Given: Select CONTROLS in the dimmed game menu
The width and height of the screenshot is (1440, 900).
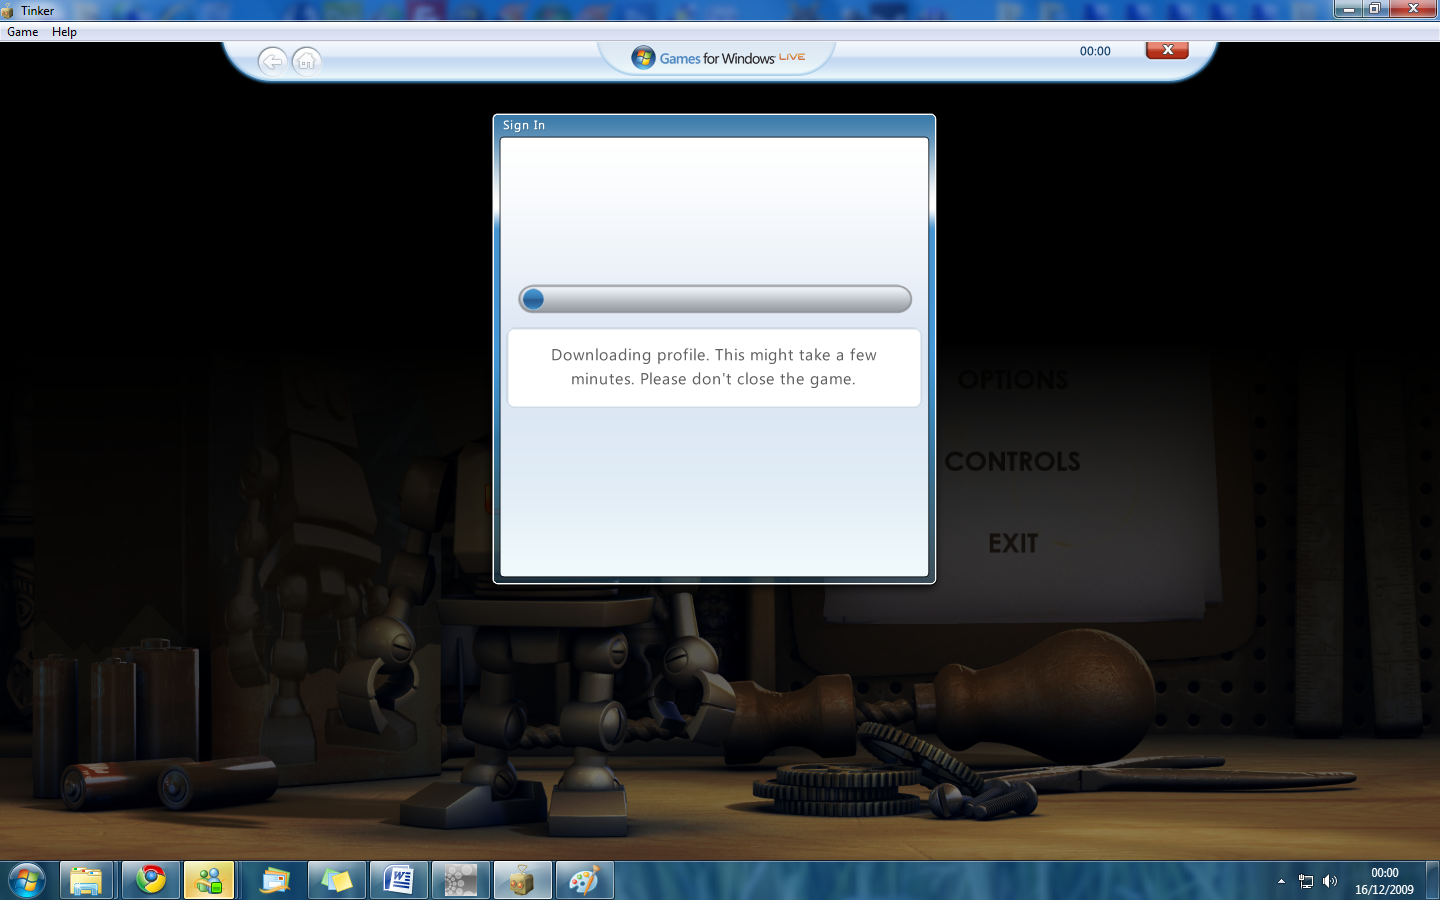Looking at the screenshot, I should point(1013,461).
